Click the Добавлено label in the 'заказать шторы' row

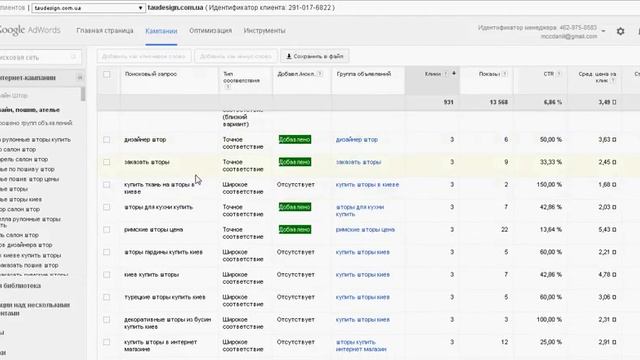pos(295,162)
